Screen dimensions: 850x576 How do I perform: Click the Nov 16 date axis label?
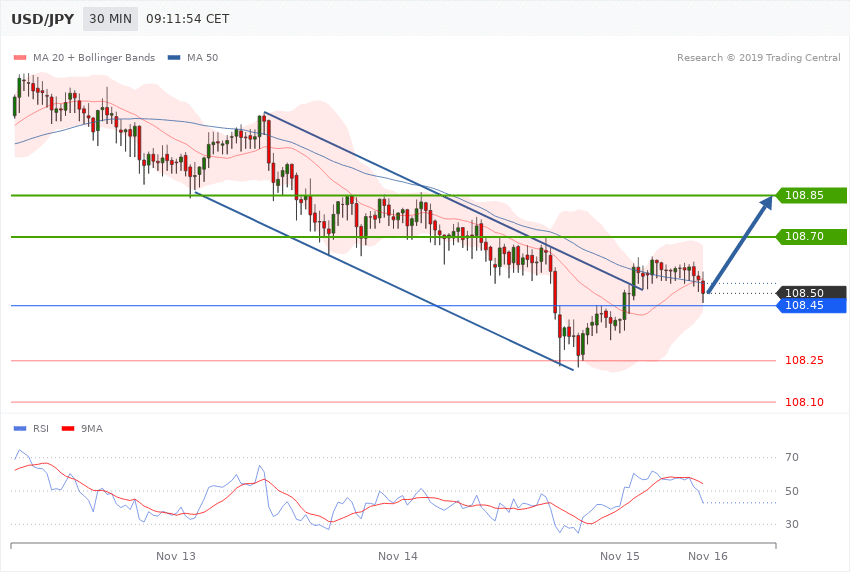pyautogui.click(x=708, y=556)
